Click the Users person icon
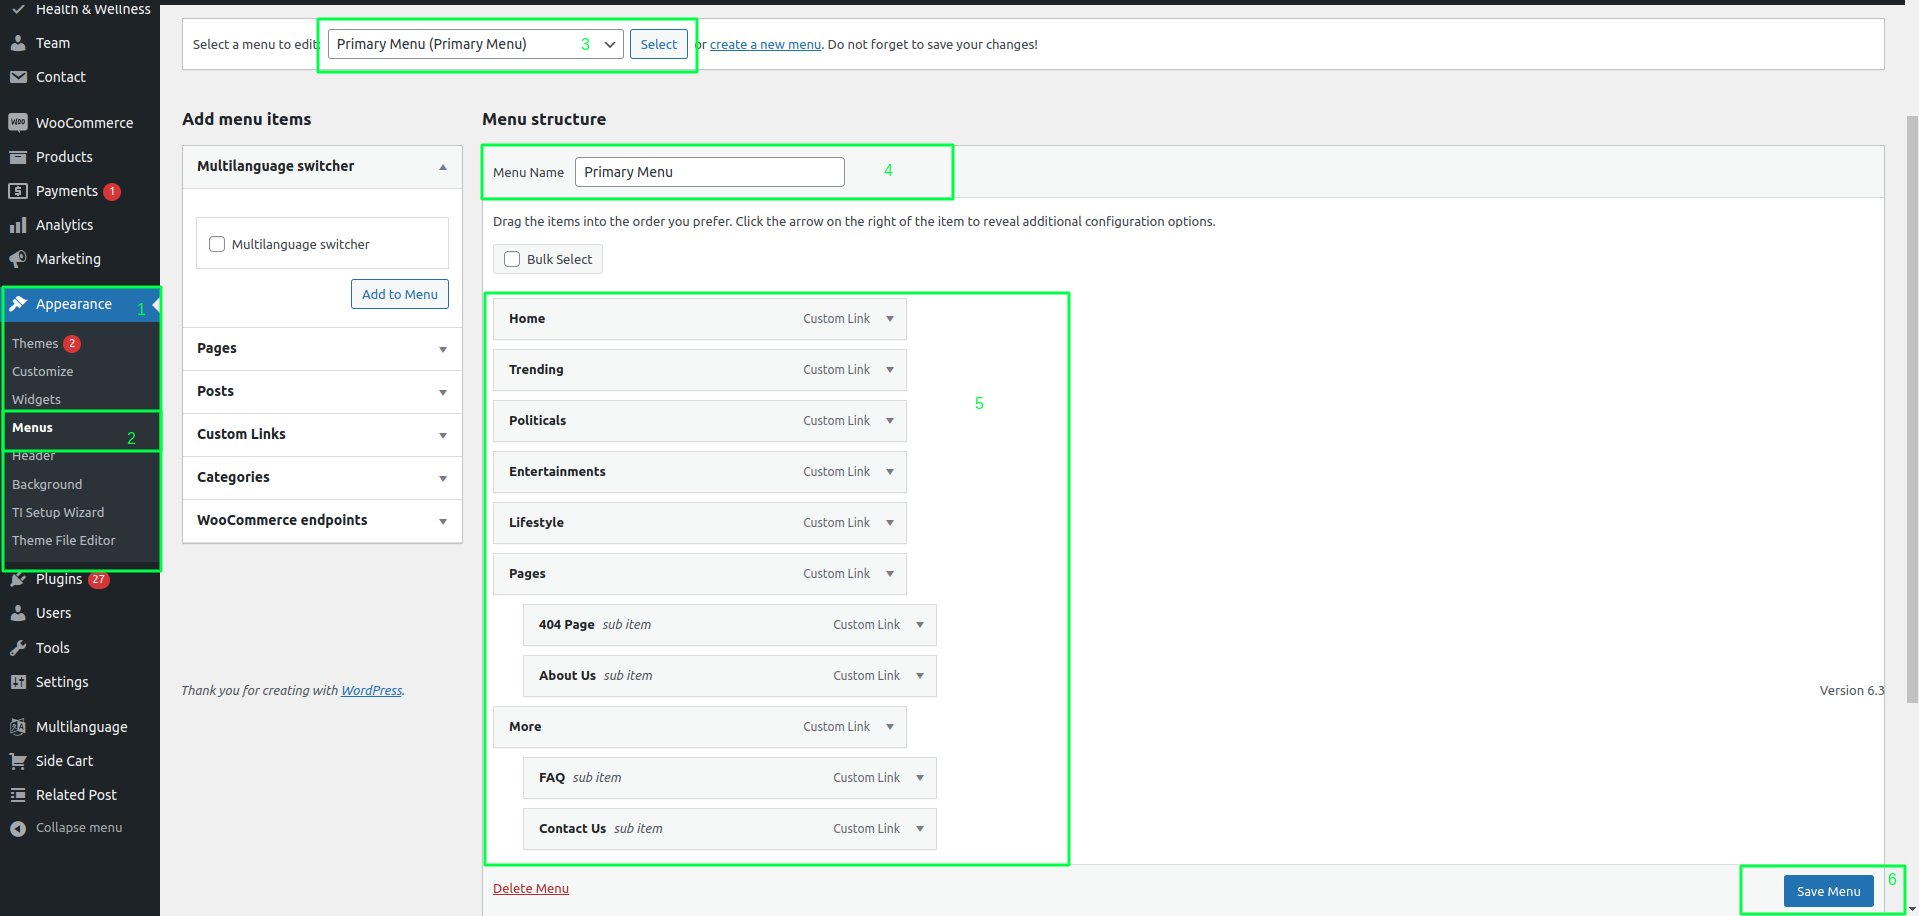Image resolution: width=1919 pixels, height=916 pixels. pos(18,613)
